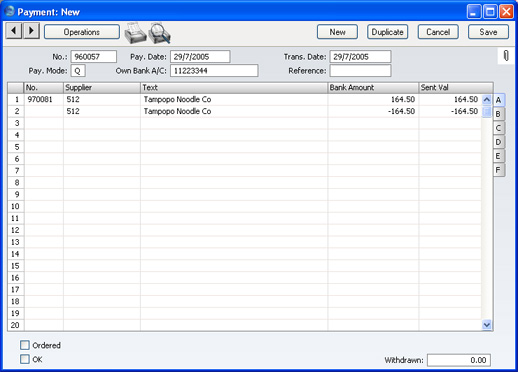Click the Trans. Date field

[x=360, y=57]
